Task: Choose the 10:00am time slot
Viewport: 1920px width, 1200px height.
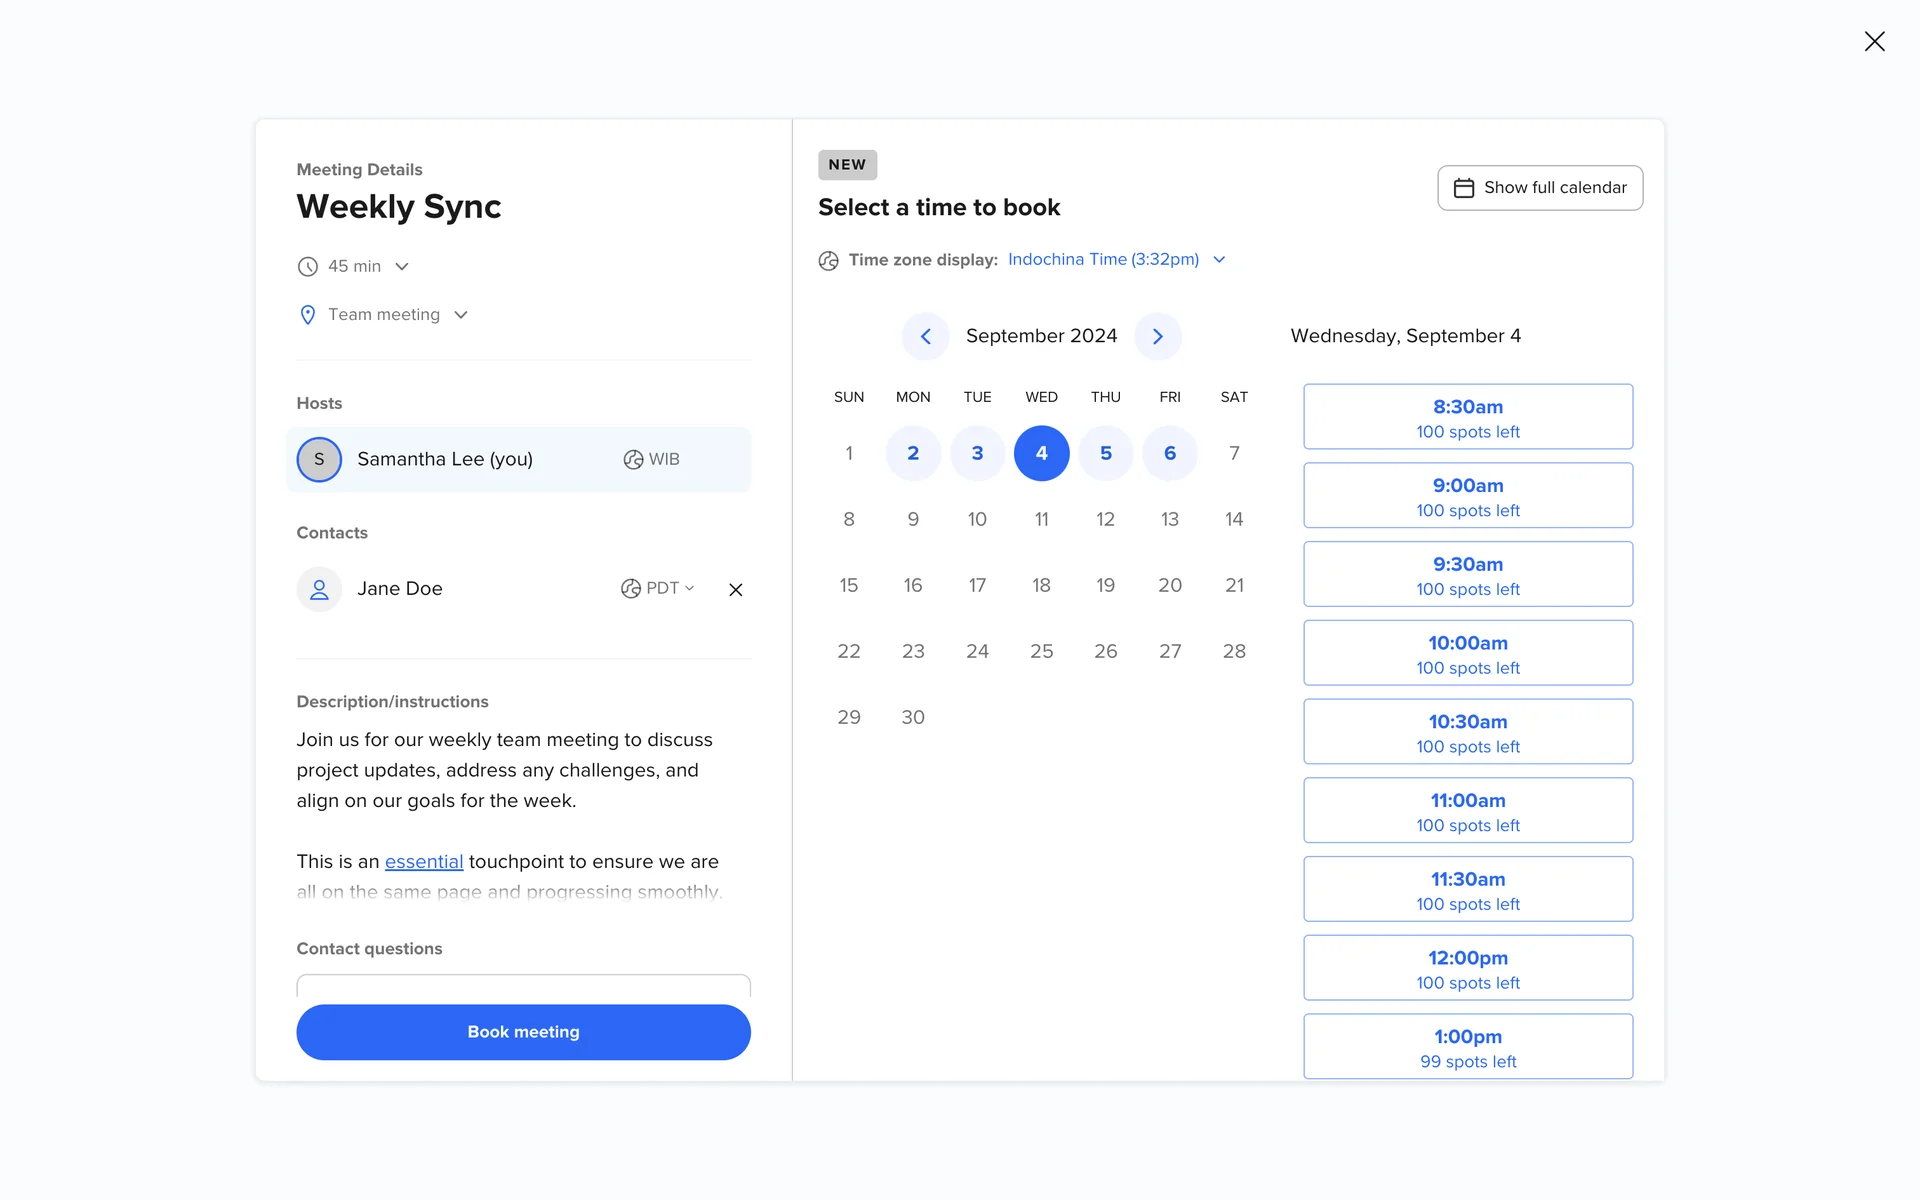Action: point(1467,653)
